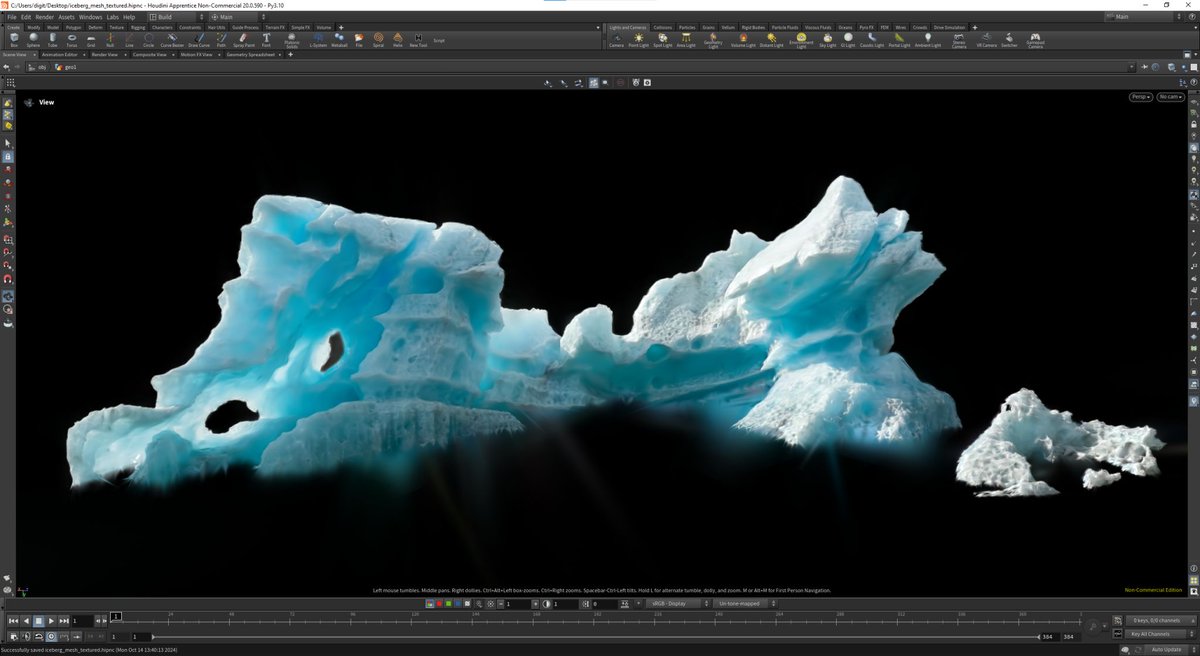Add a Point Light
The height and width of the screenshot is (656, 1200).
pyautogui.click(x=639, y=40)
